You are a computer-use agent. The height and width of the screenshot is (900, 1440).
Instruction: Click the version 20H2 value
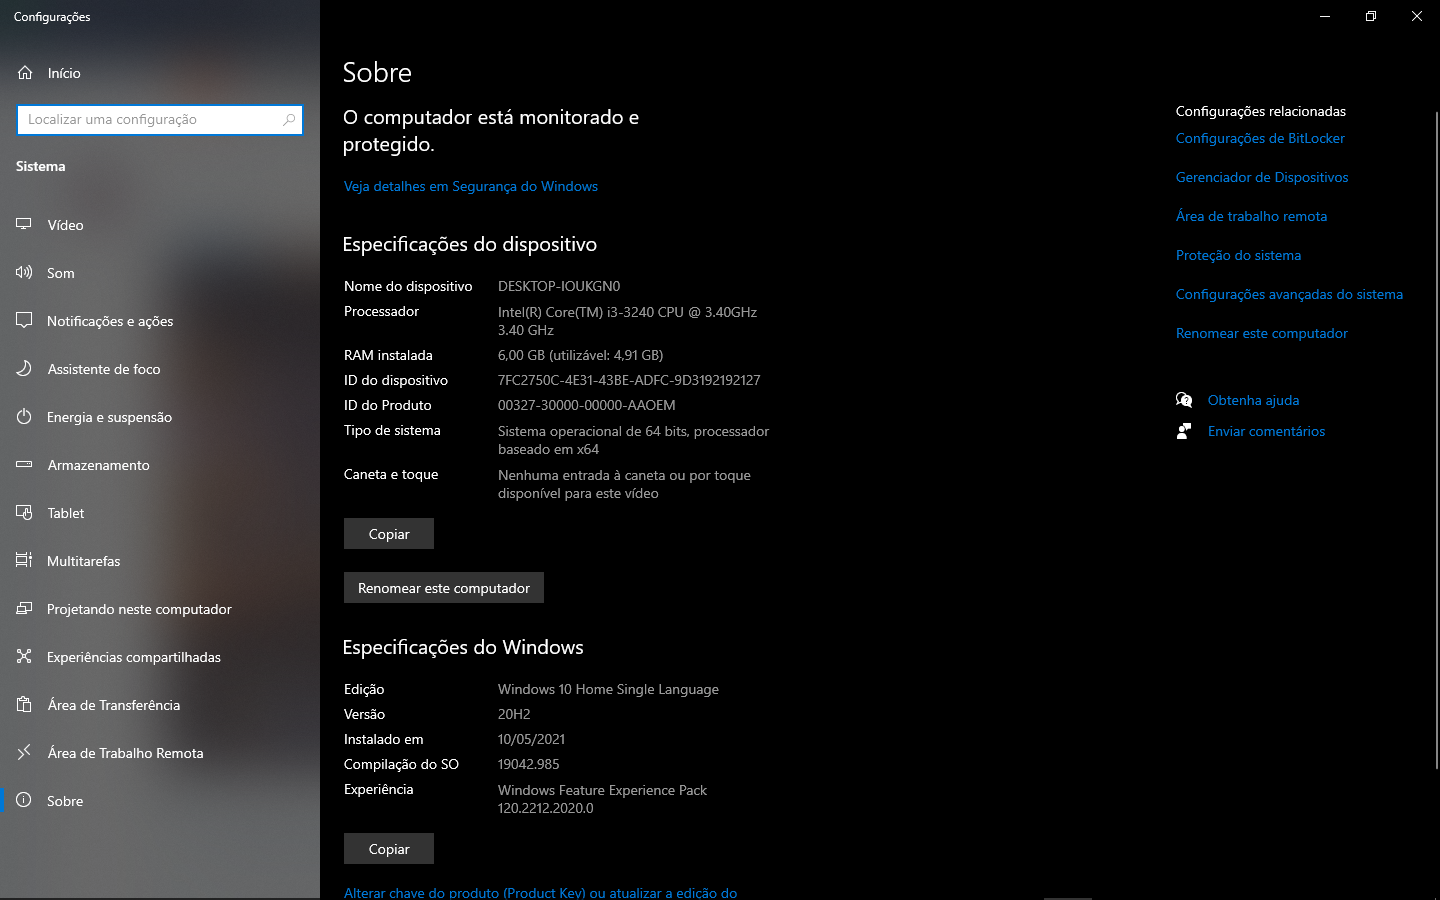click(514, 714)
